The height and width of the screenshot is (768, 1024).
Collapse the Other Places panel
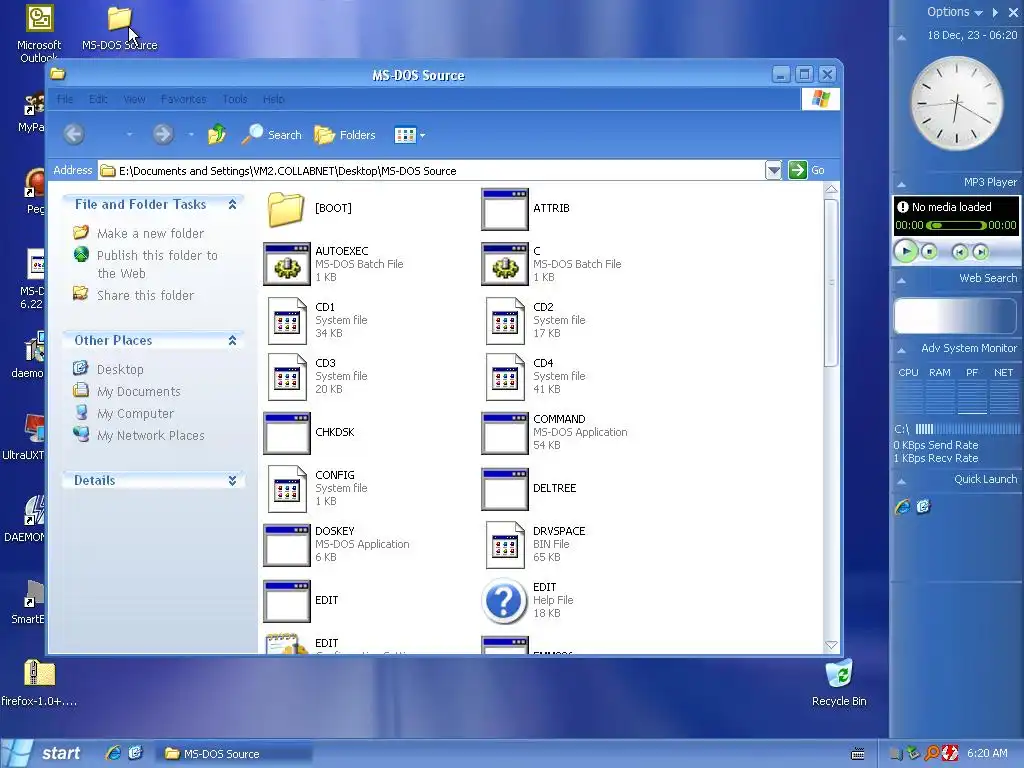click(x=232, y=340)
